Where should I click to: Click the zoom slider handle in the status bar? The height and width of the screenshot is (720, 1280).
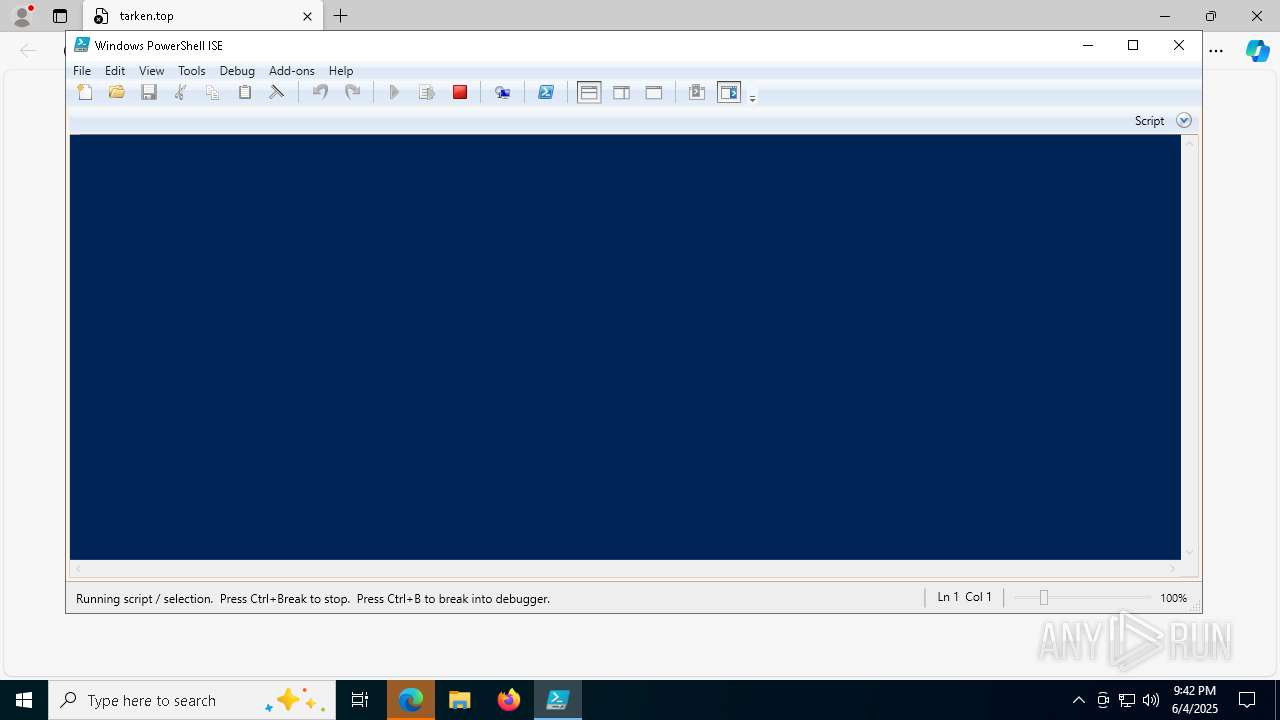1043,597
